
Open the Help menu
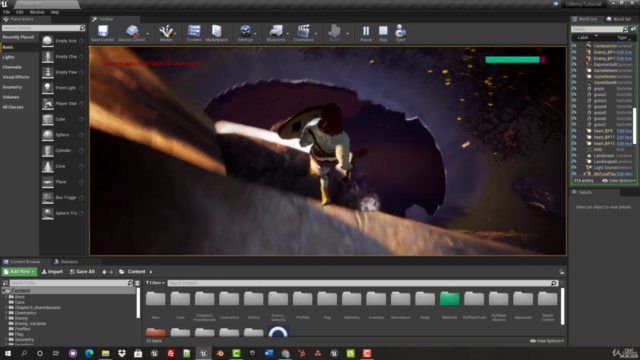(x=55, y=12)
